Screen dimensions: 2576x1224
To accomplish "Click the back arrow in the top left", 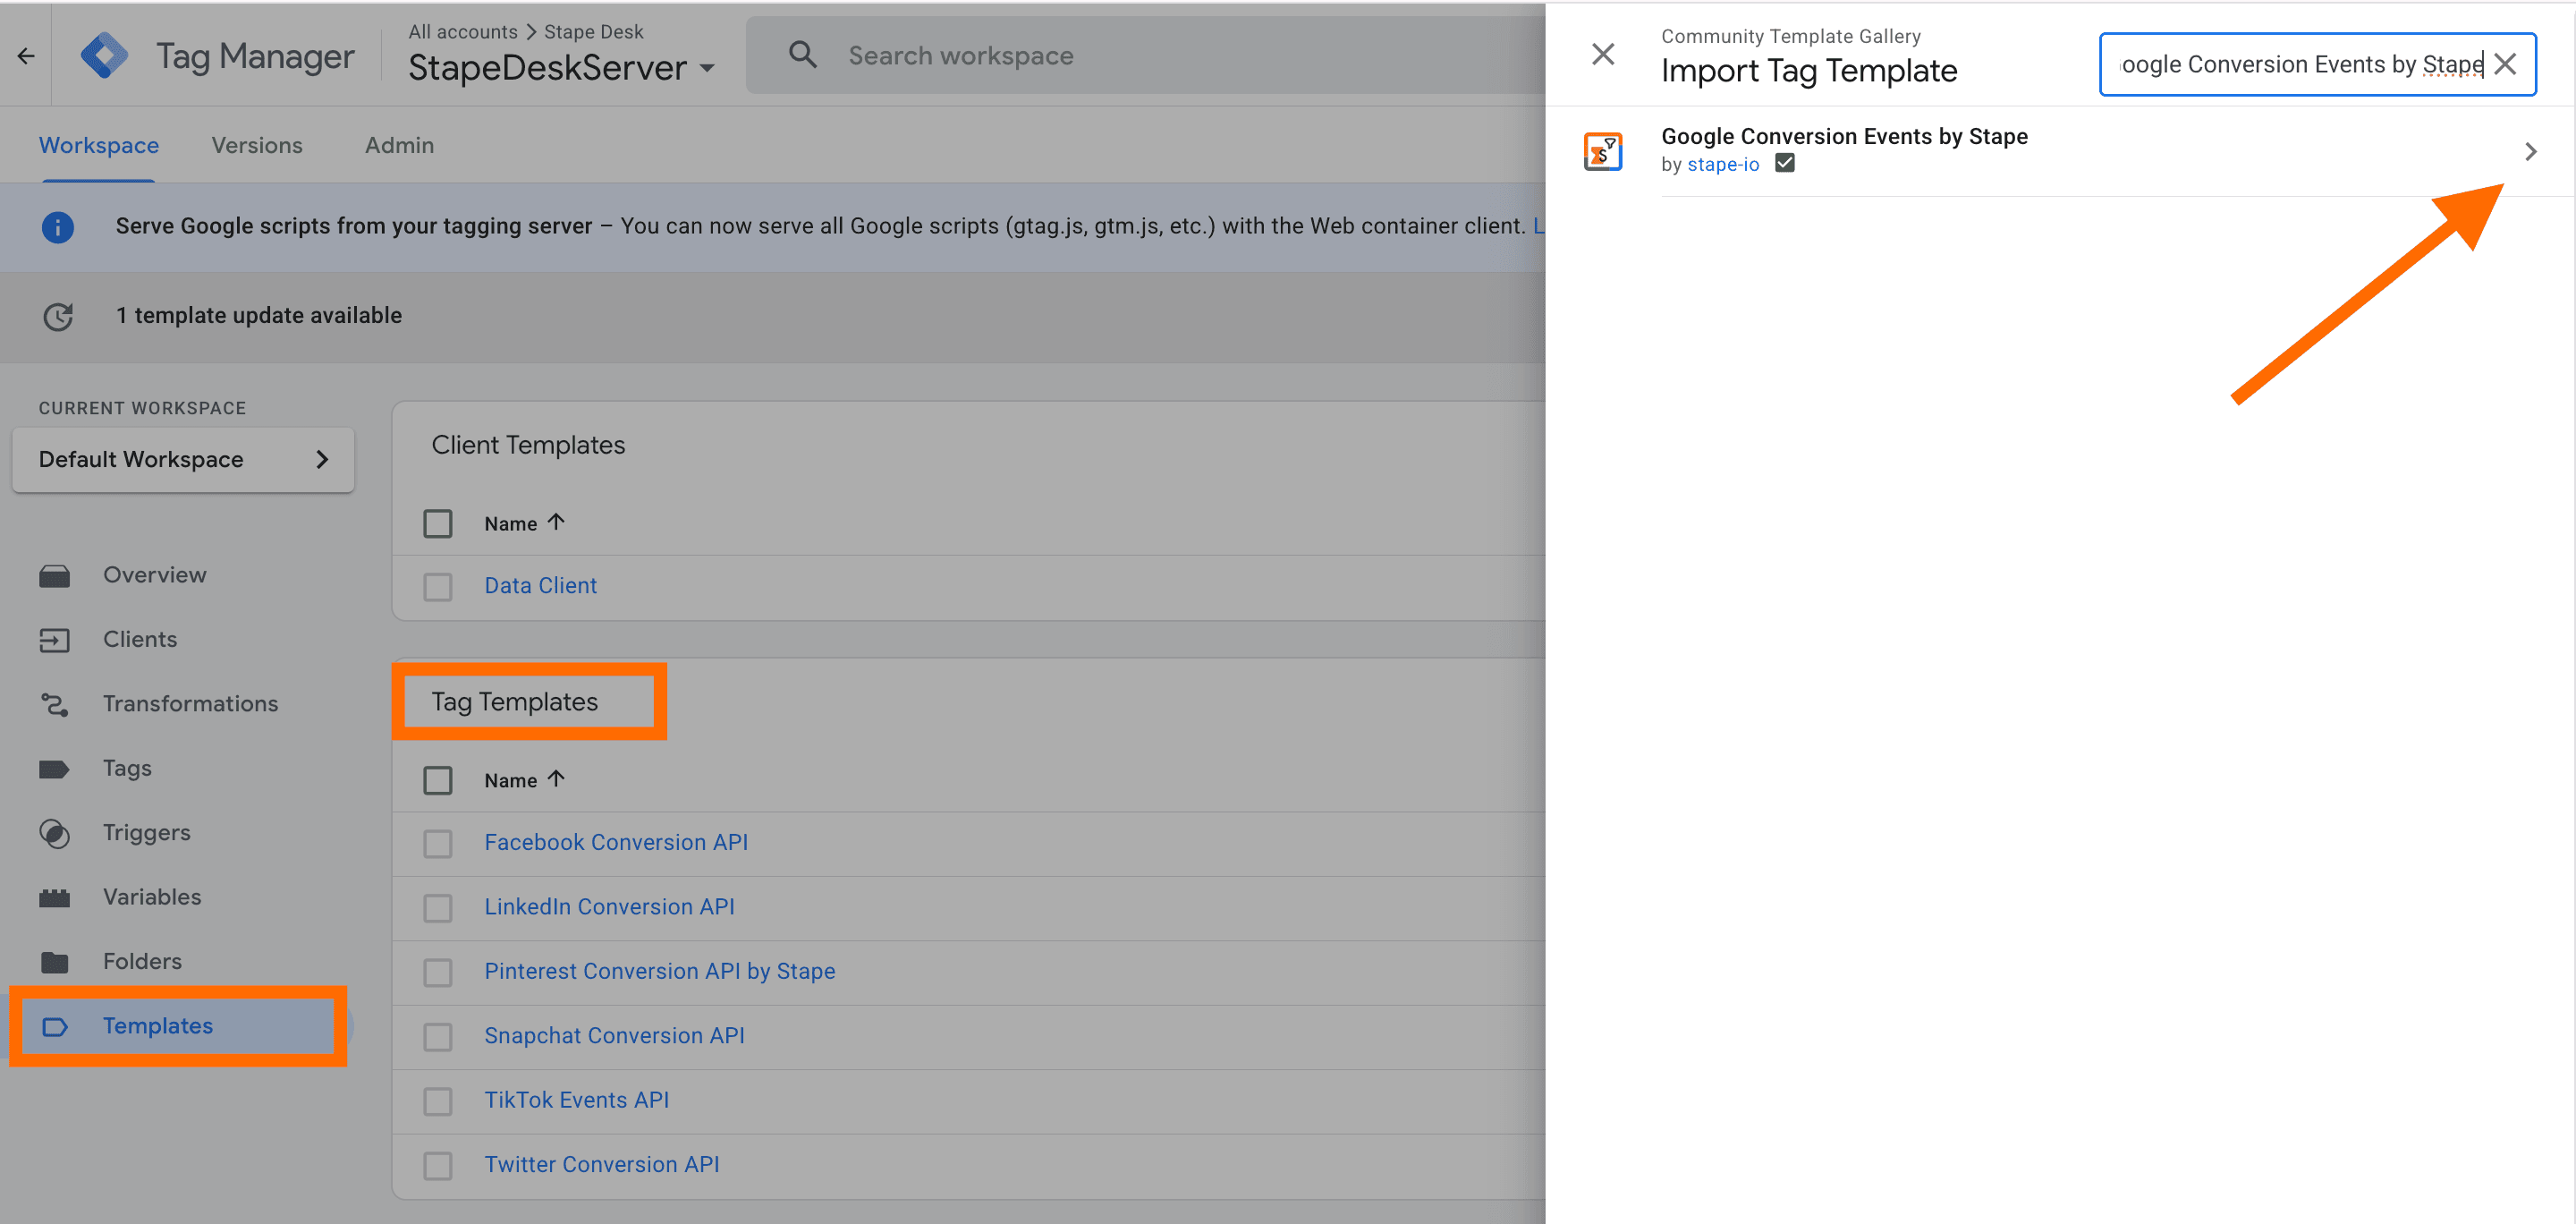I will pos(25,55).
